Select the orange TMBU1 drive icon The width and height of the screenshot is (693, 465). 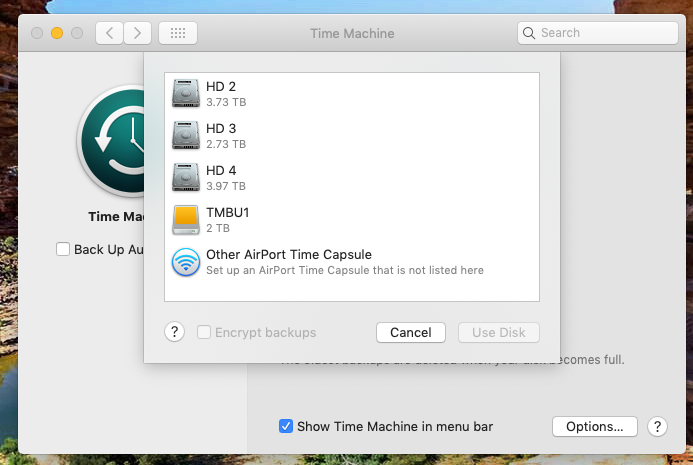pyautogui.click(x=186, y=220)
